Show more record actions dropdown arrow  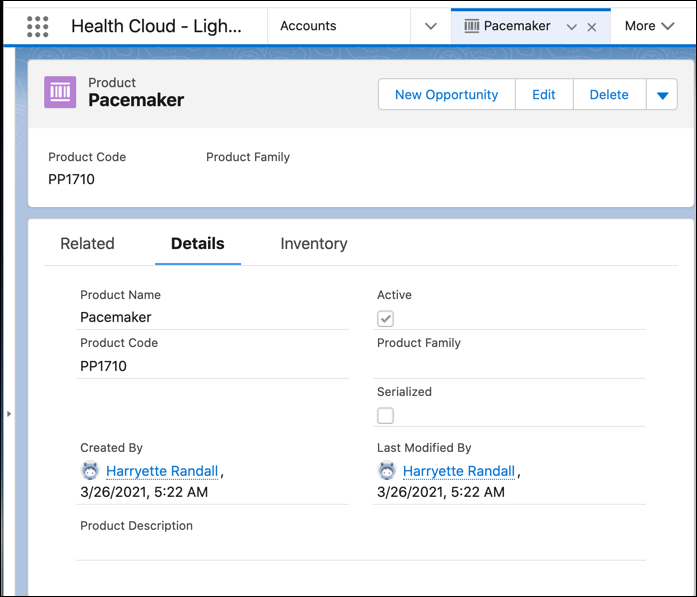pos(662,95)
